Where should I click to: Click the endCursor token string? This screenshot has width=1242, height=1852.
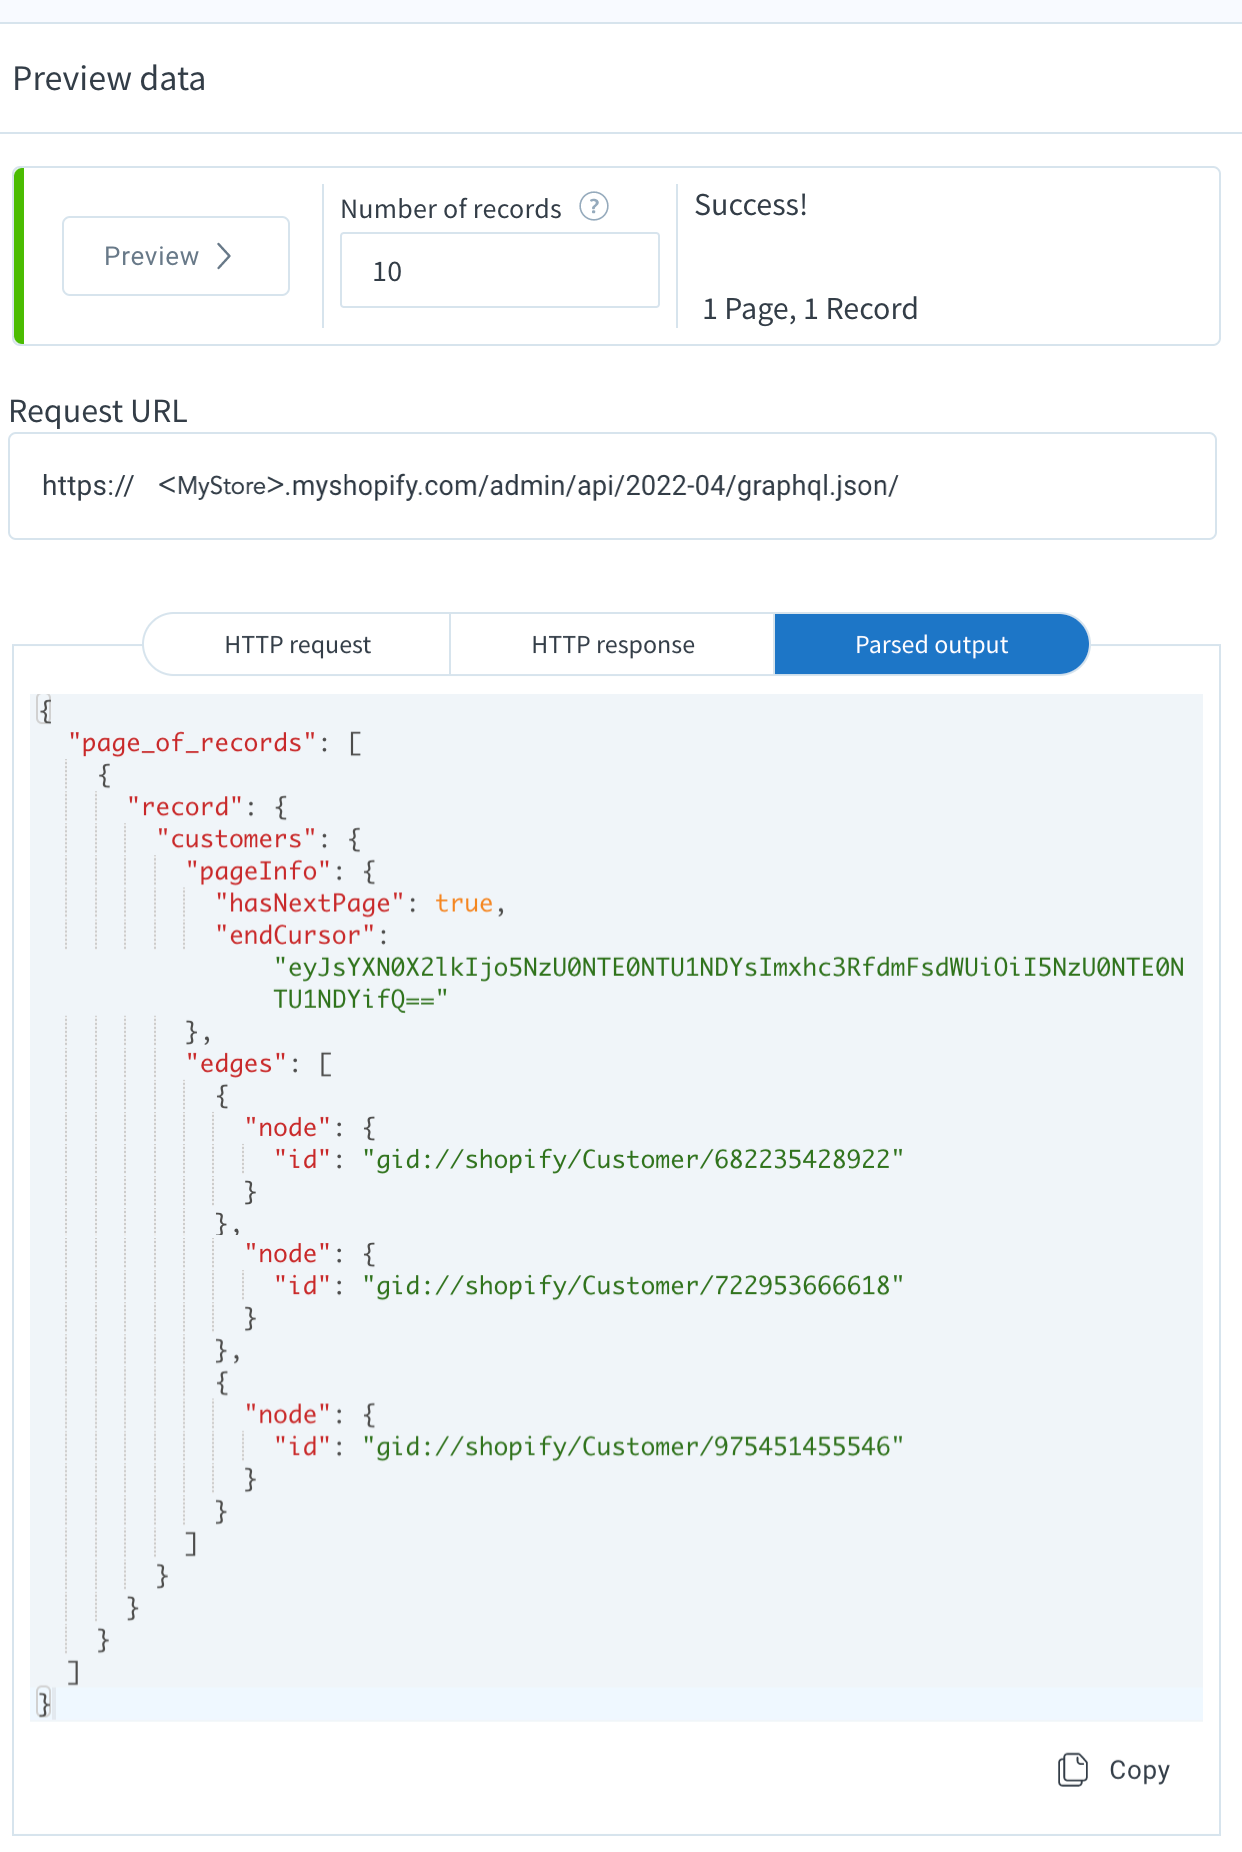click(x=729, y=983)
